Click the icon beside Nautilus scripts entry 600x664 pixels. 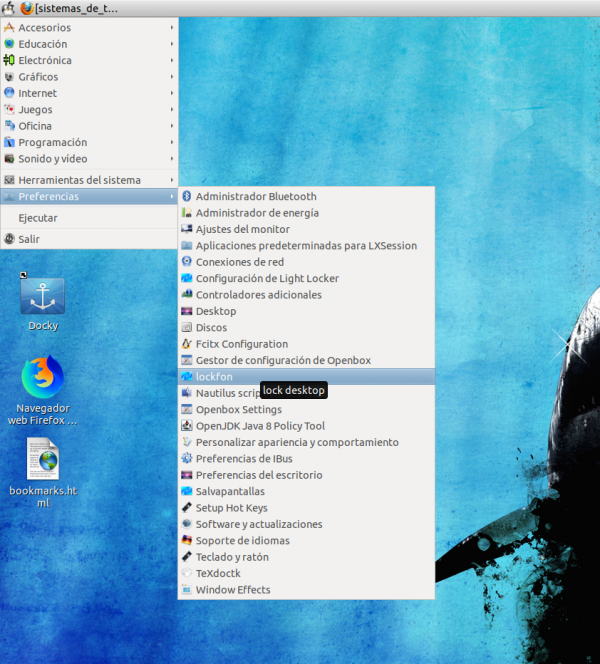pyautogui.click(x=186, y=393)
